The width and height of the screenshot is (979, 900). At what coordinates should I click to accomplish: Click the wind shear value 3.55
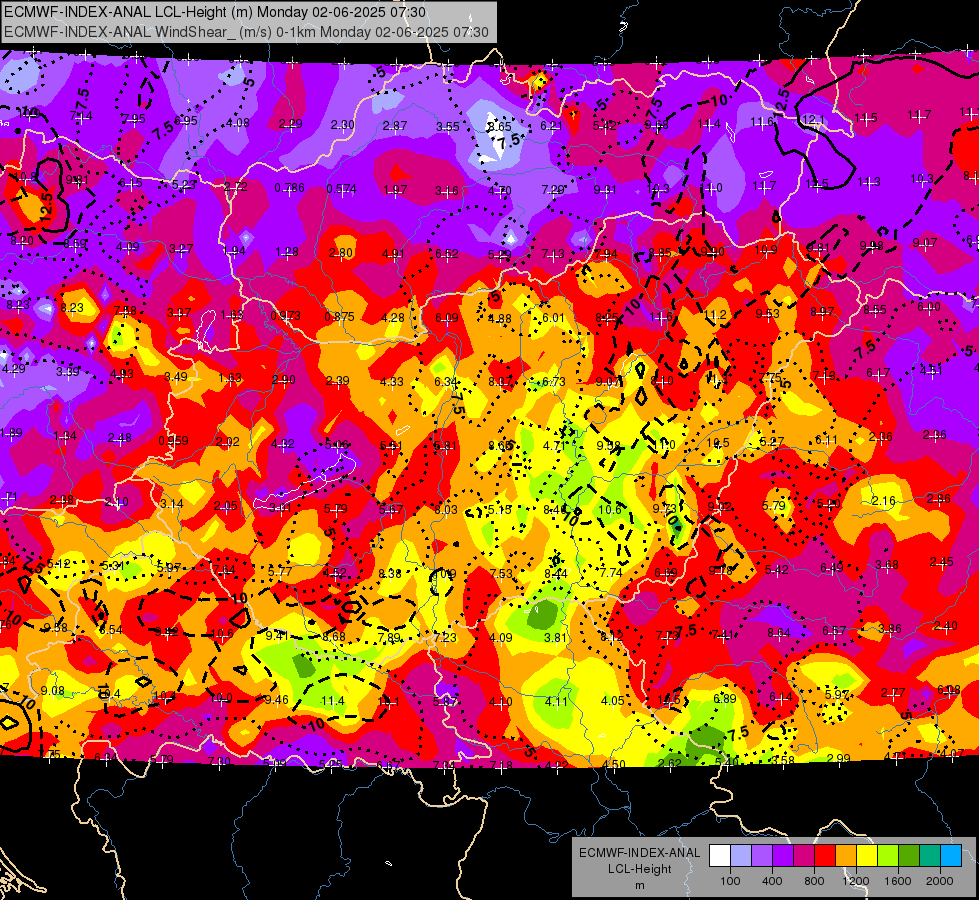tap(448, 126)
